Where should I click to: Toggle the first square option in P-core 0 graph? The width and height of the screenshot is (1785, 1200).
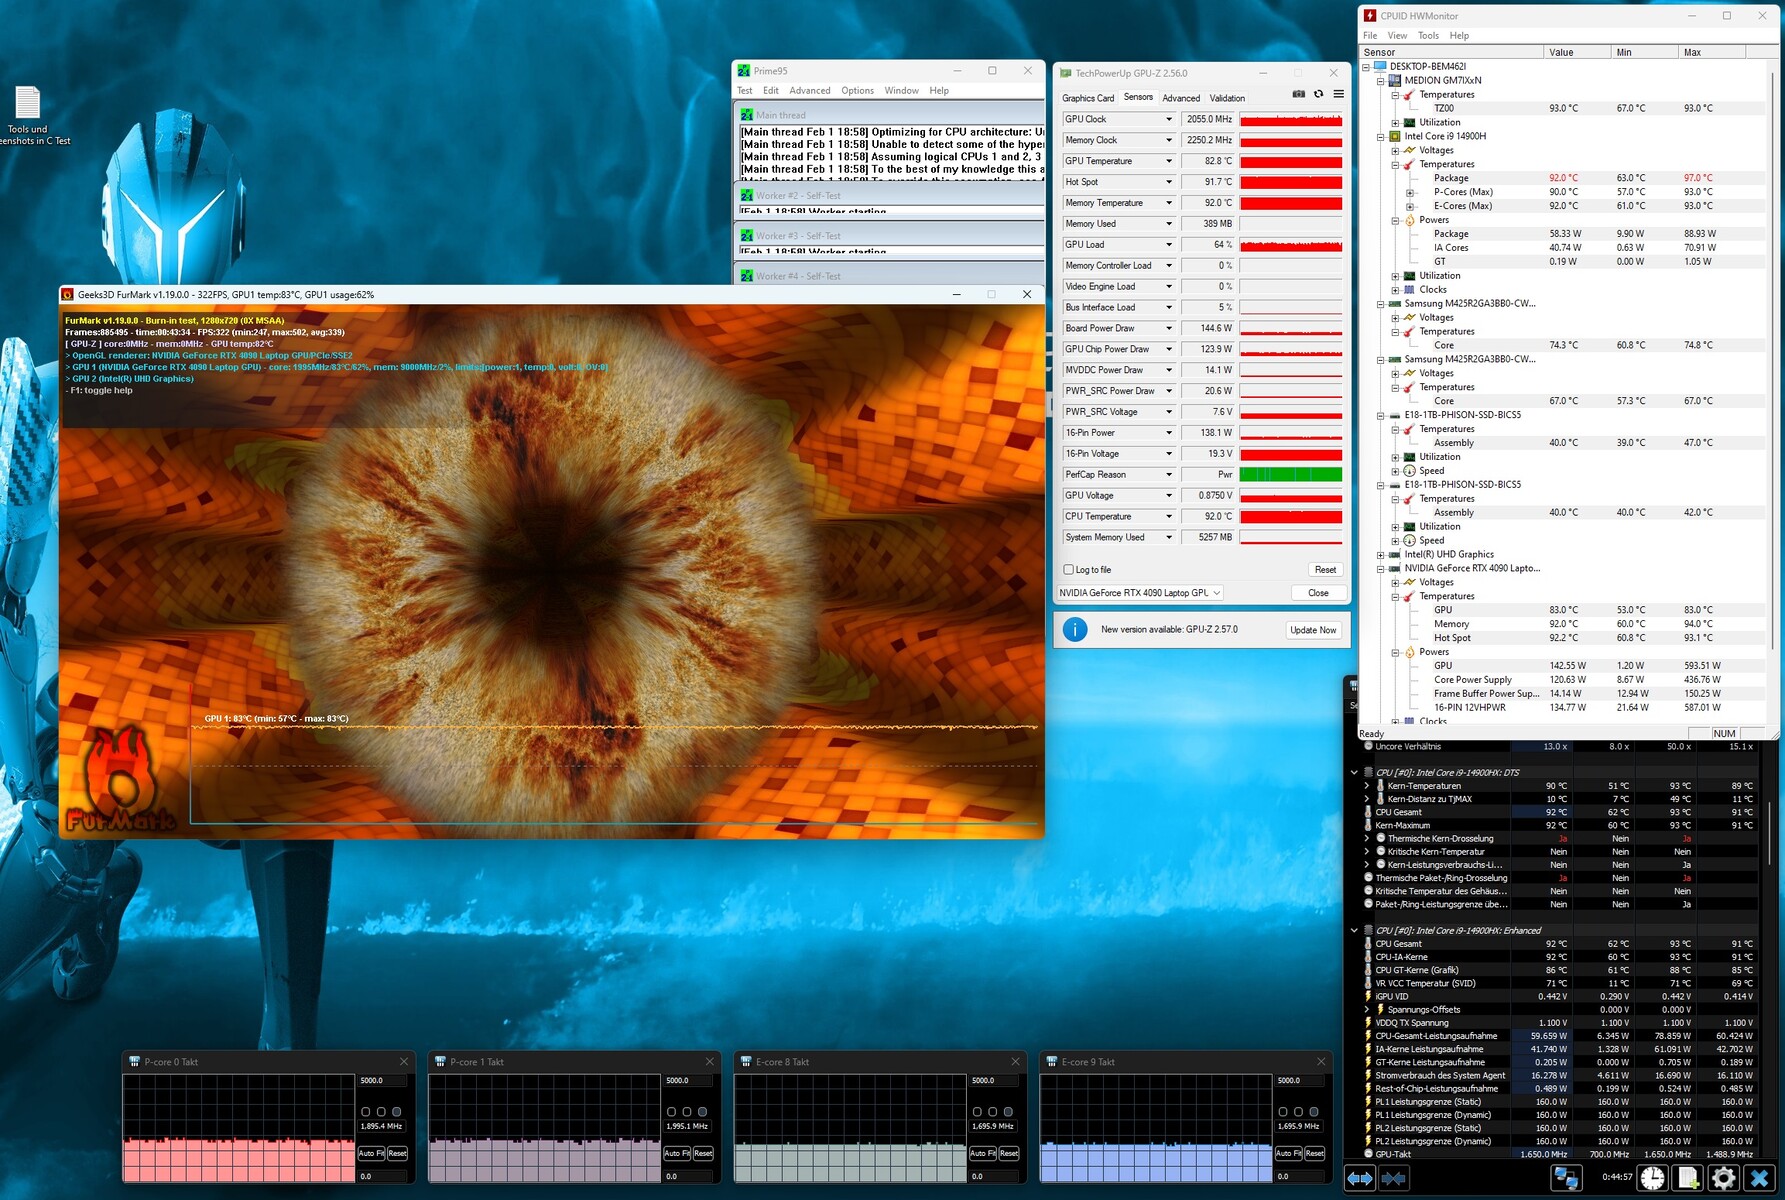click(x=365, y=1112)
